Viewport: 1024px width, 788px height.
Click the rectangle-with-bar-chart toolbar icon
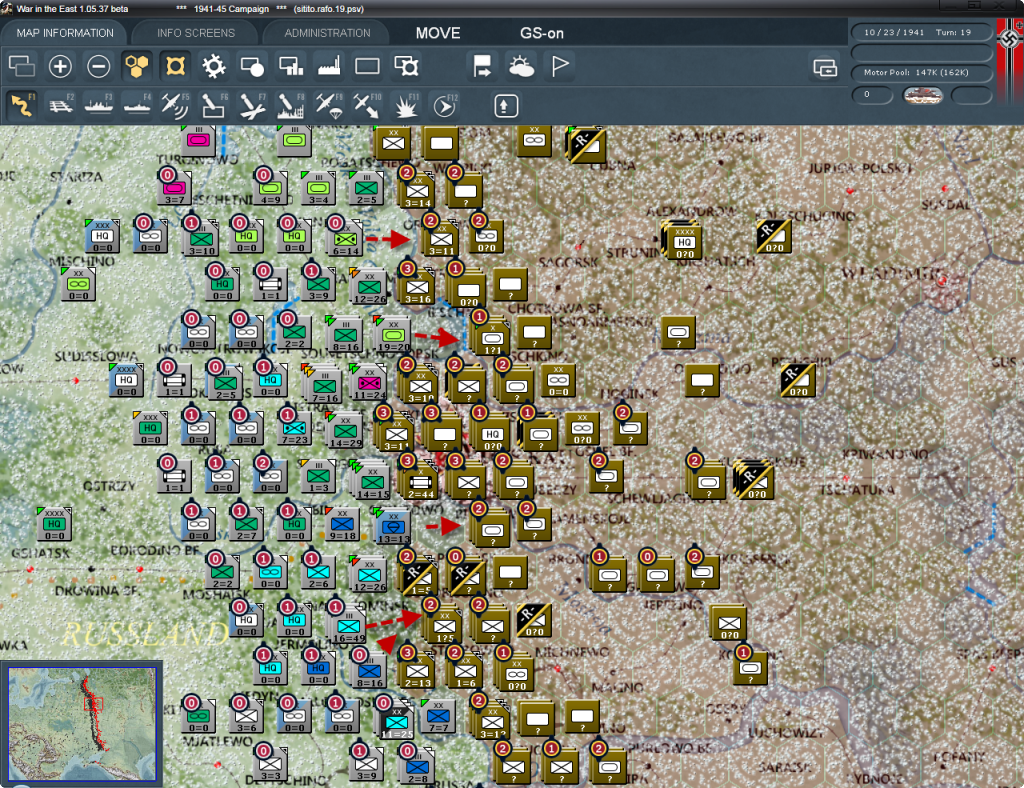(291, 66)
